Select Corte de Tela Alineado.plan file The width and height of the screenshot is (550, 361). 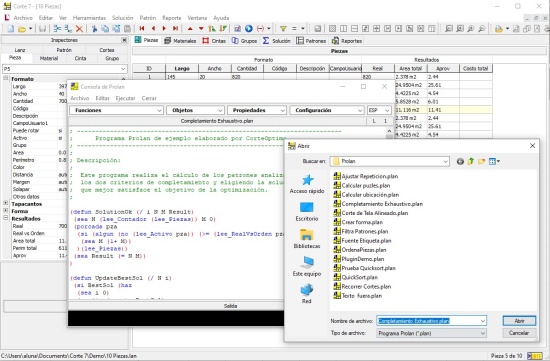point(370,213)
